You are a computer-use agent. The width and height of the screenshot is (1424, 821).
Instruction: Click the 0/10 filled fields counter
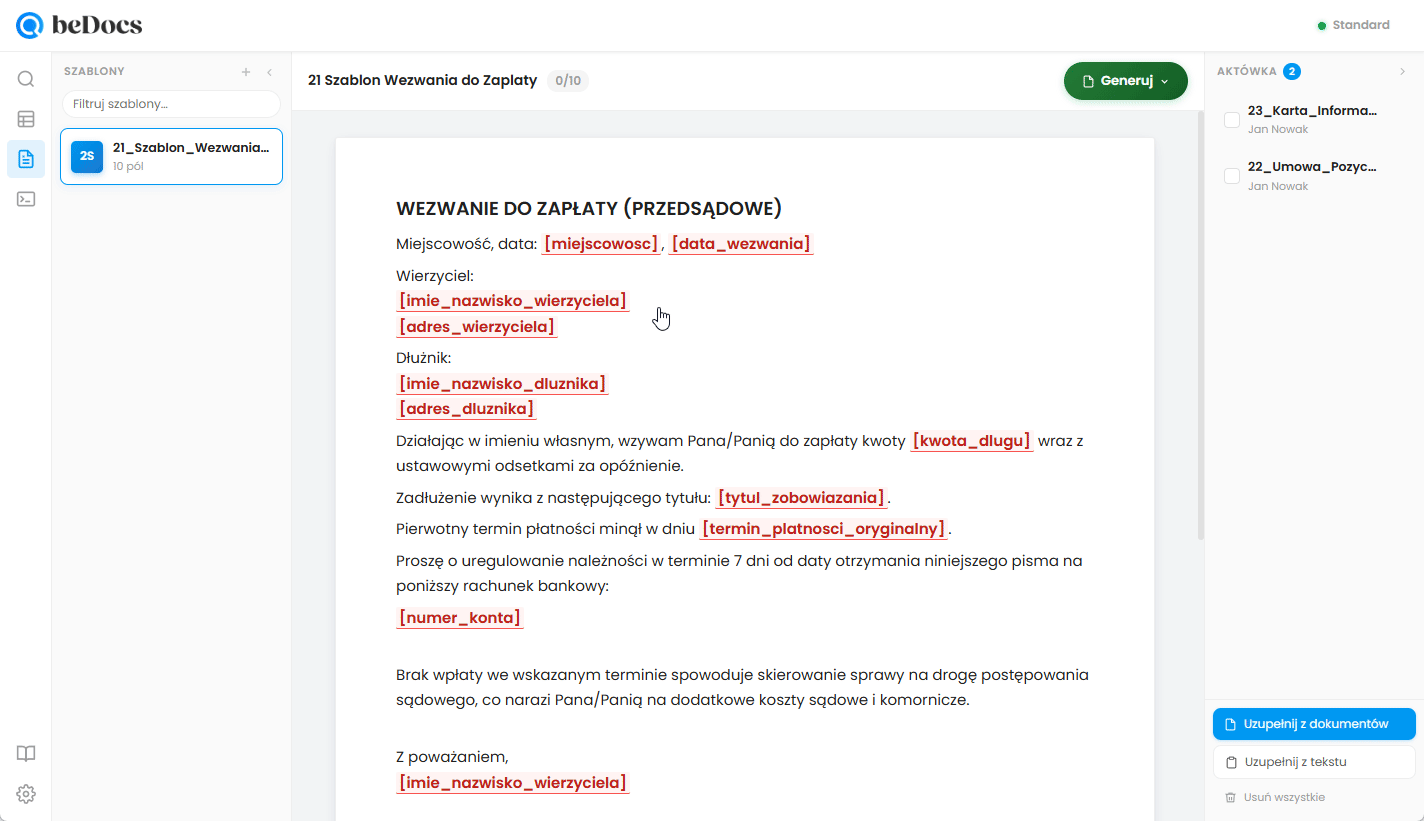(568, 81)
